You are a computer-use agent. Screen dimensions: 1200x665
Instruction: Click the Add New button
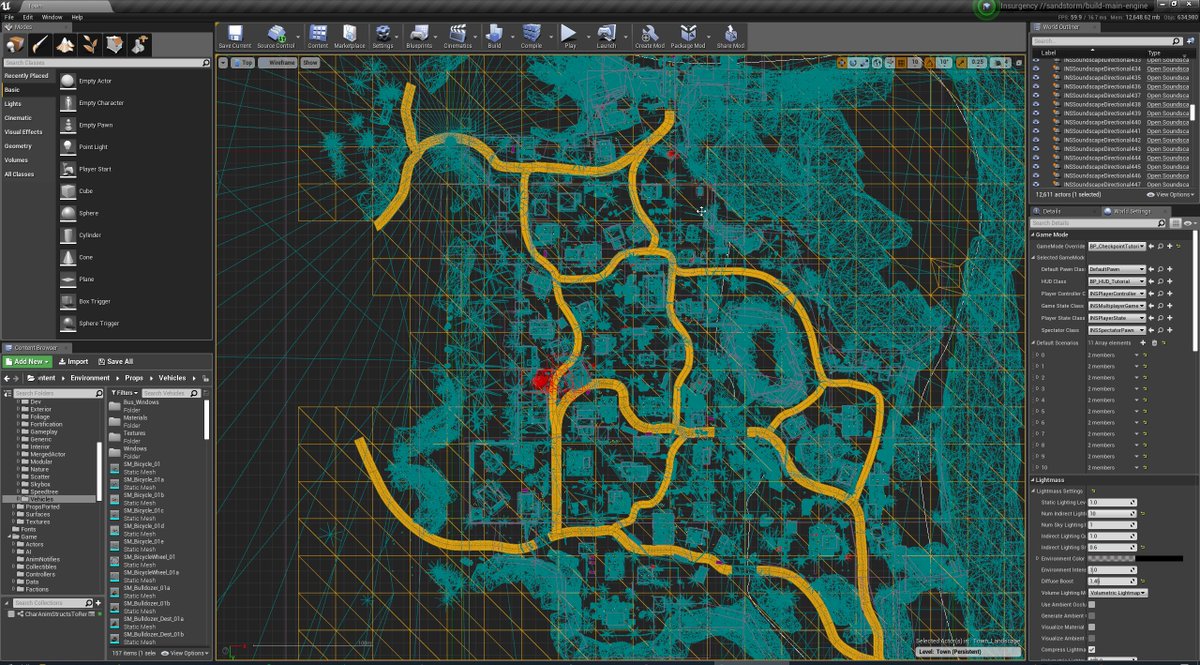(28, 362)
